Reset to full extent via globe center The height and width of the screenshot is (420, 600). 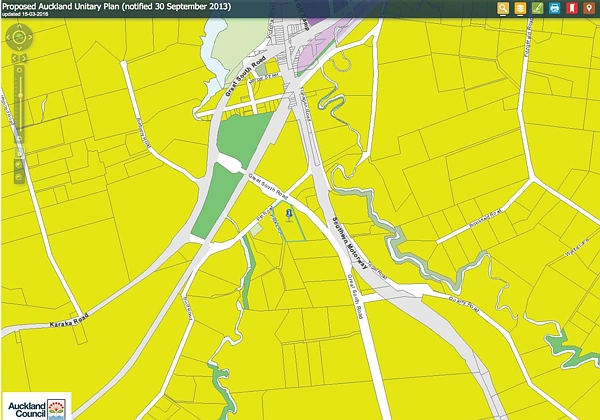point(19,40)
